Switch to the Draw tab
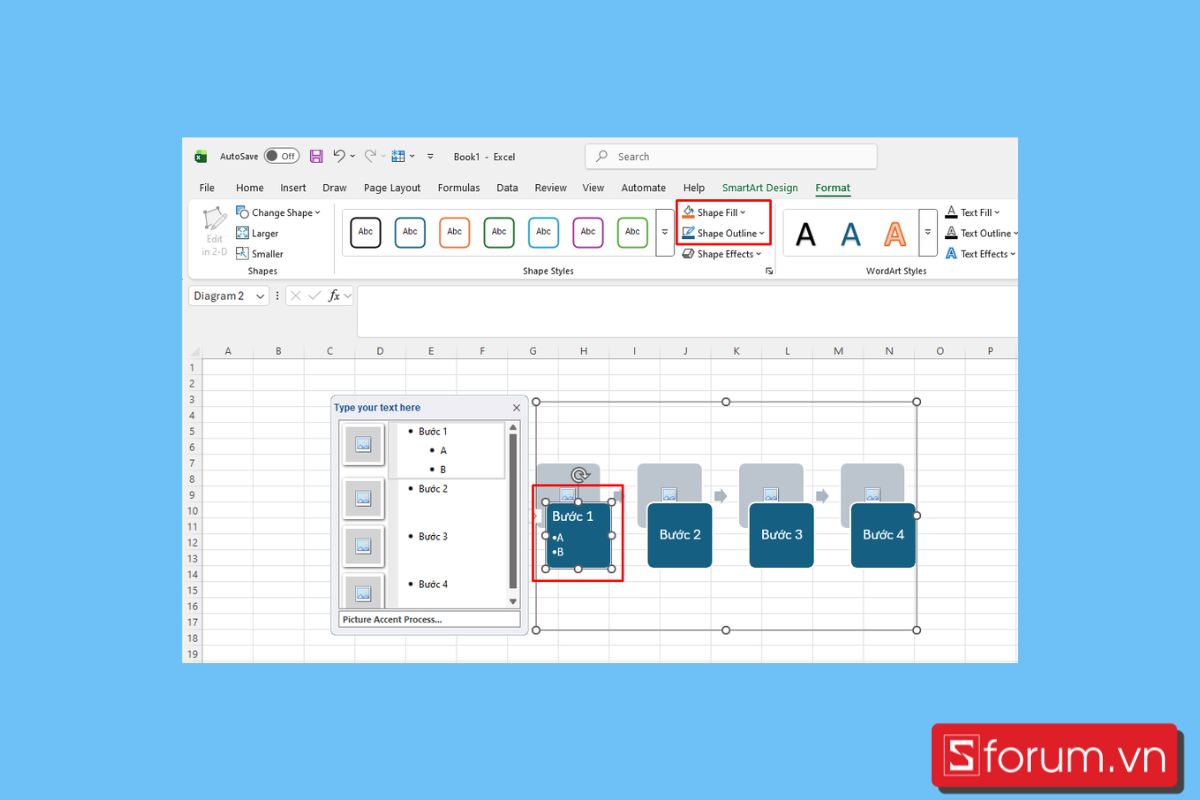The image size is (1200, 800). pos(335,187)
